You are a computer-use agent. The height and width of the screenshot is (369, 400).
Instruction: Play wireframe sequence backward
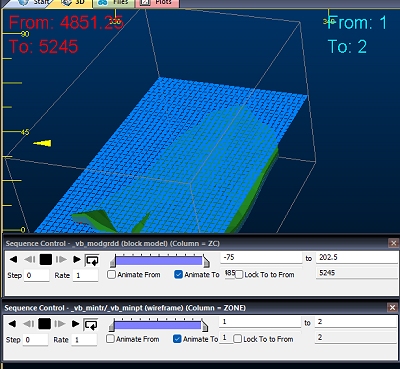[12, 324]
